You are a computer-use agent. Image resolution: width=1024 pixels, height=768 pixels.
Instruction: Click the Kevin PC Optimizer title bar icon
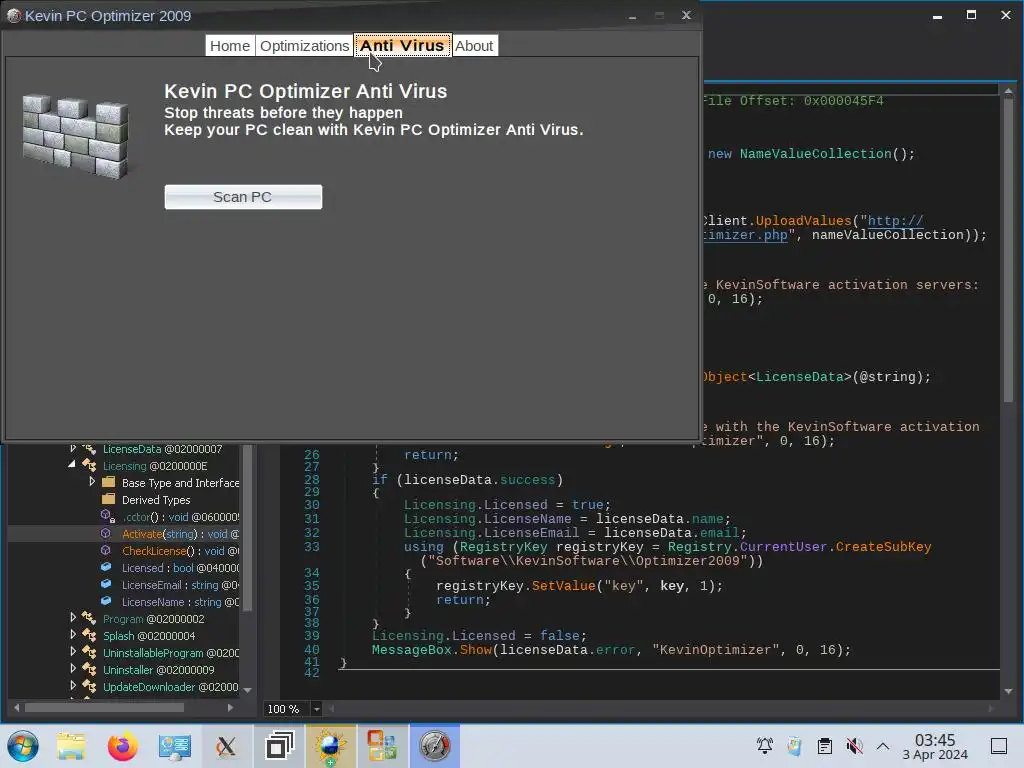point(14,16)
